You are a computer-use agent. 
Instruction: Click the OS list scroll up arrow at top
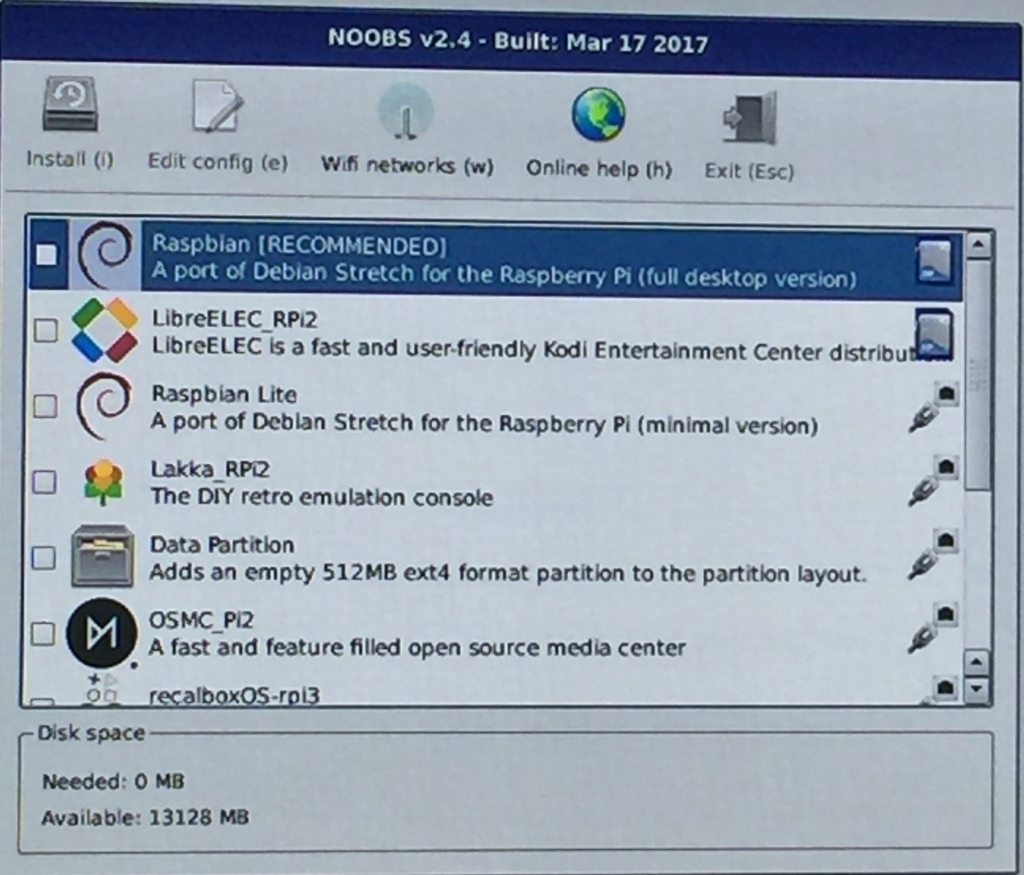pyautogui.click(x=978, y=246)
